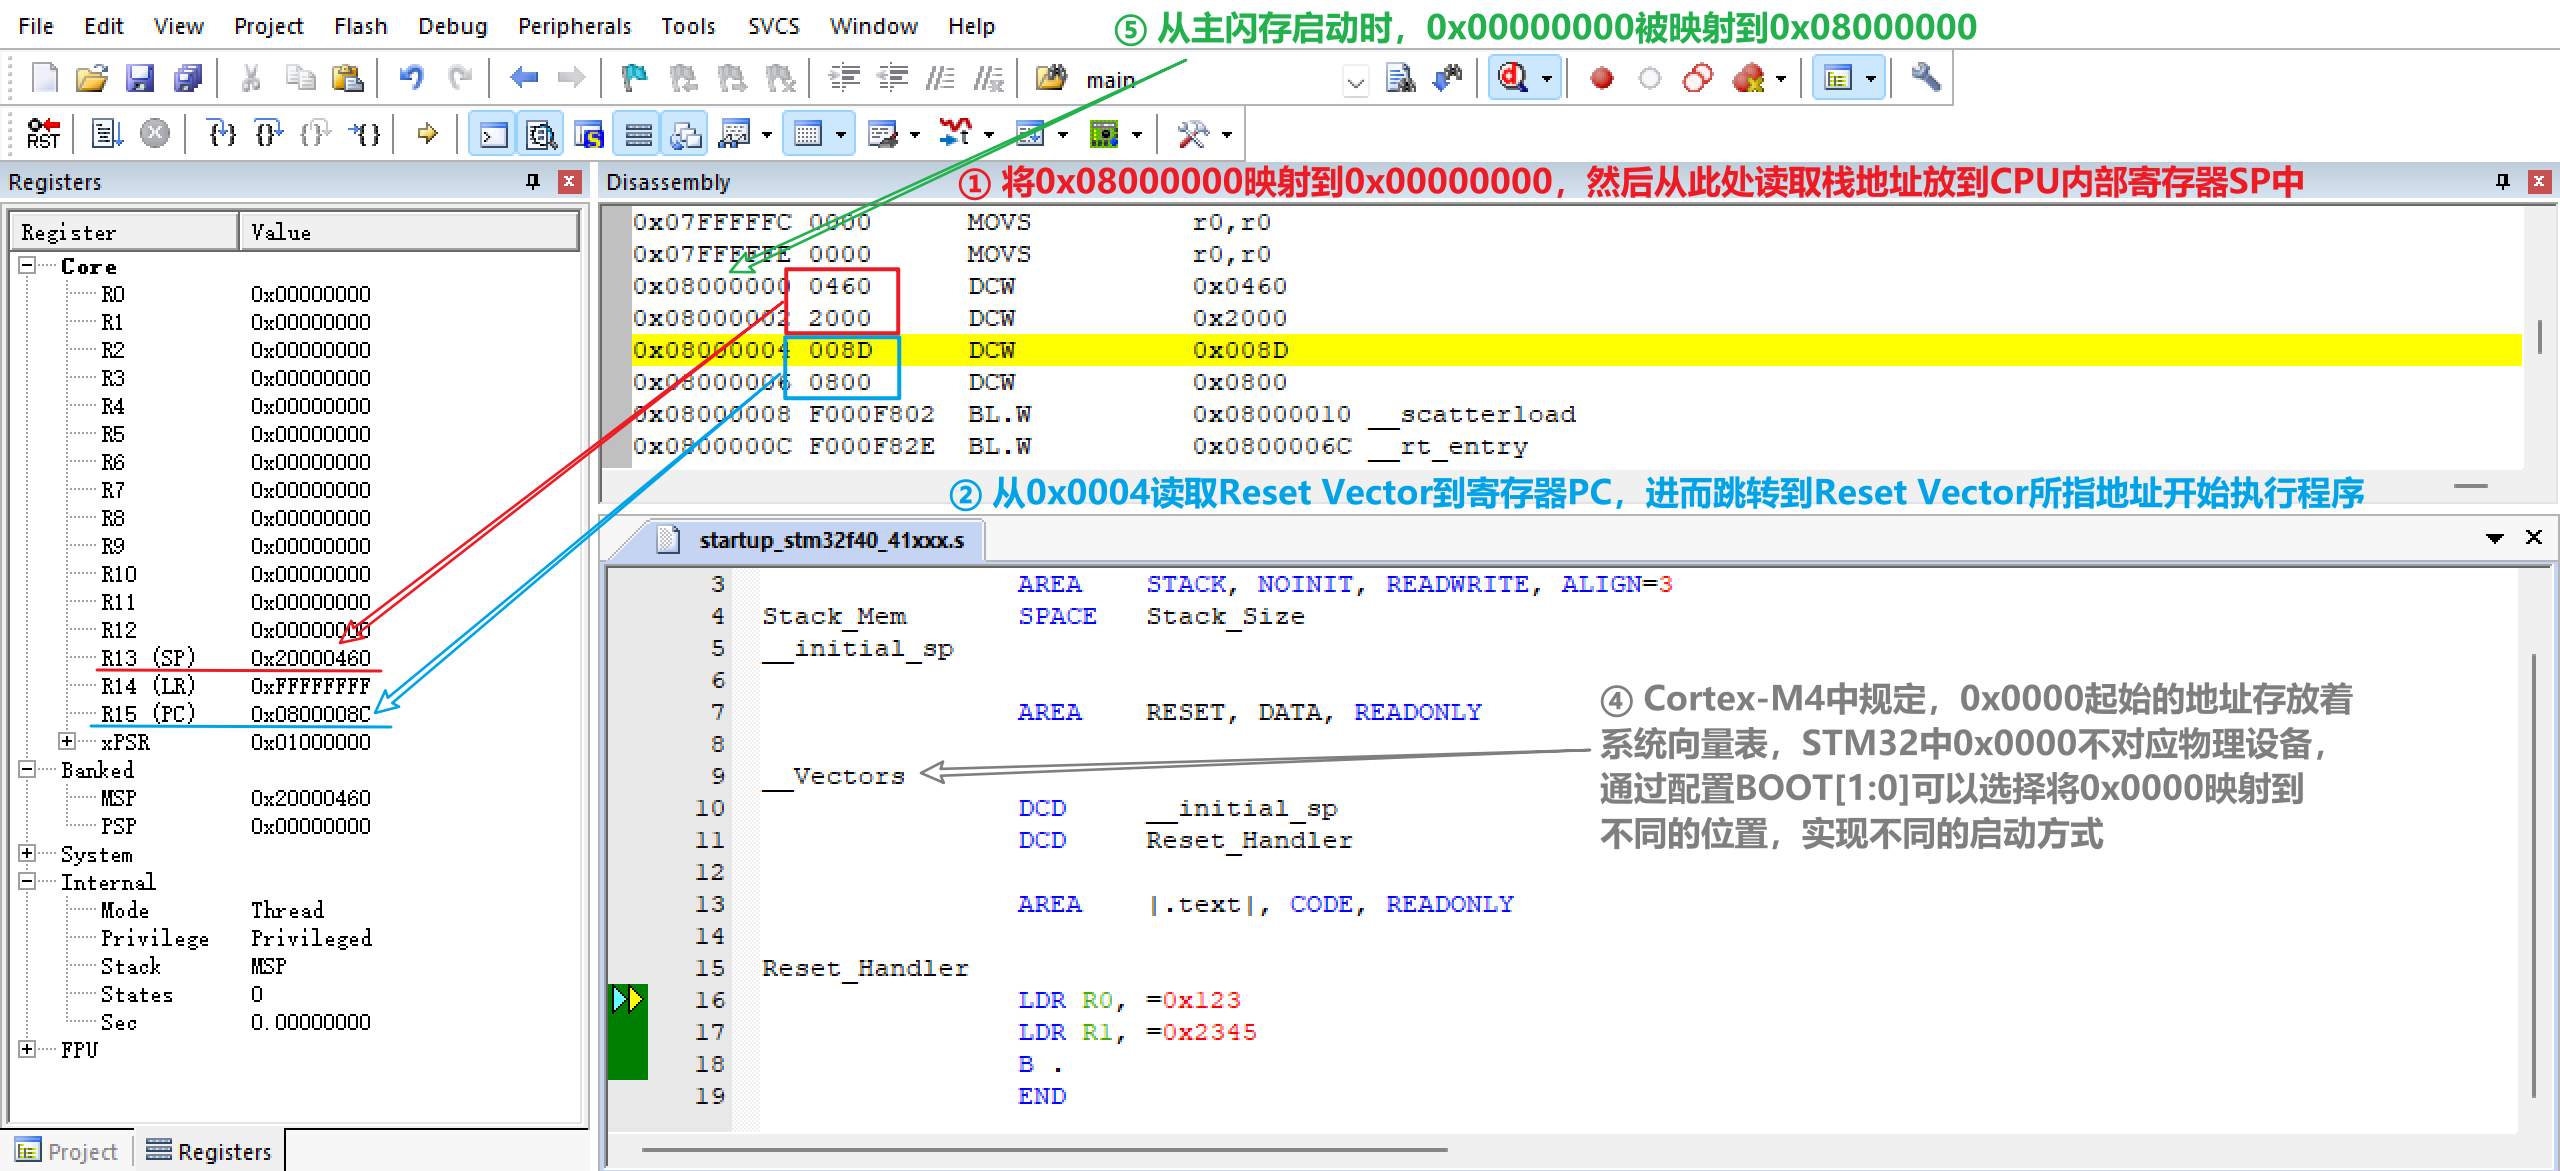Click the Unindent selected lines icon
Screen dimensions: 2560x1171
click(x=892, y=78)
